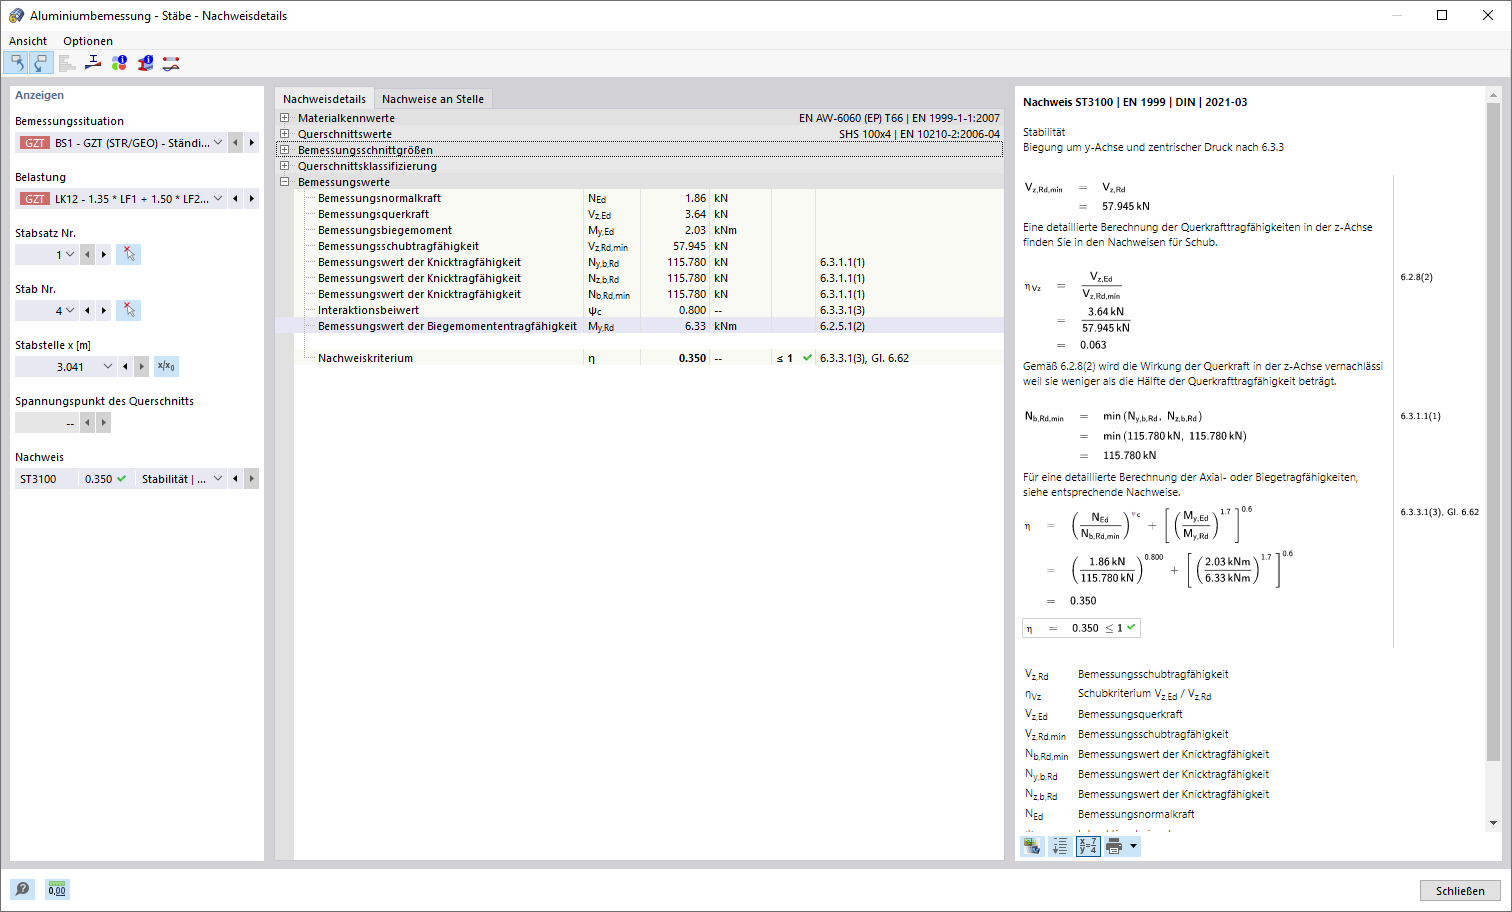The image size is (1512, 912).
Task: Click the Spannungspunkt des Querschnitts field
Action: [x=47, y=423]
